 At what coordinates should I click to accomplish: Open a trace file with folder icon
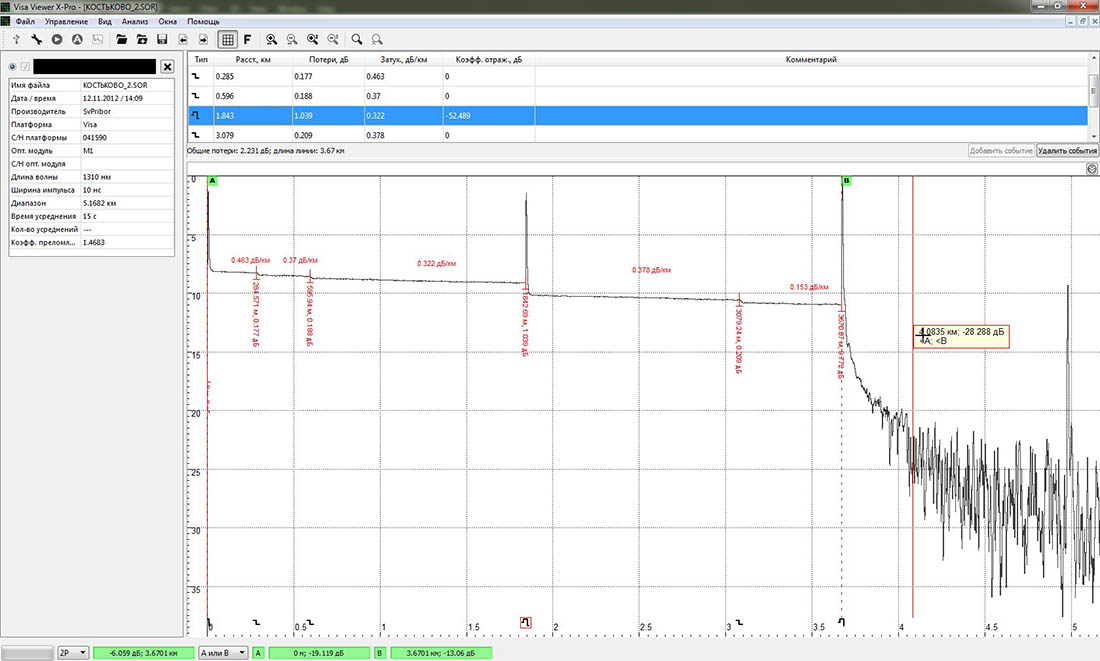[121, 39]
